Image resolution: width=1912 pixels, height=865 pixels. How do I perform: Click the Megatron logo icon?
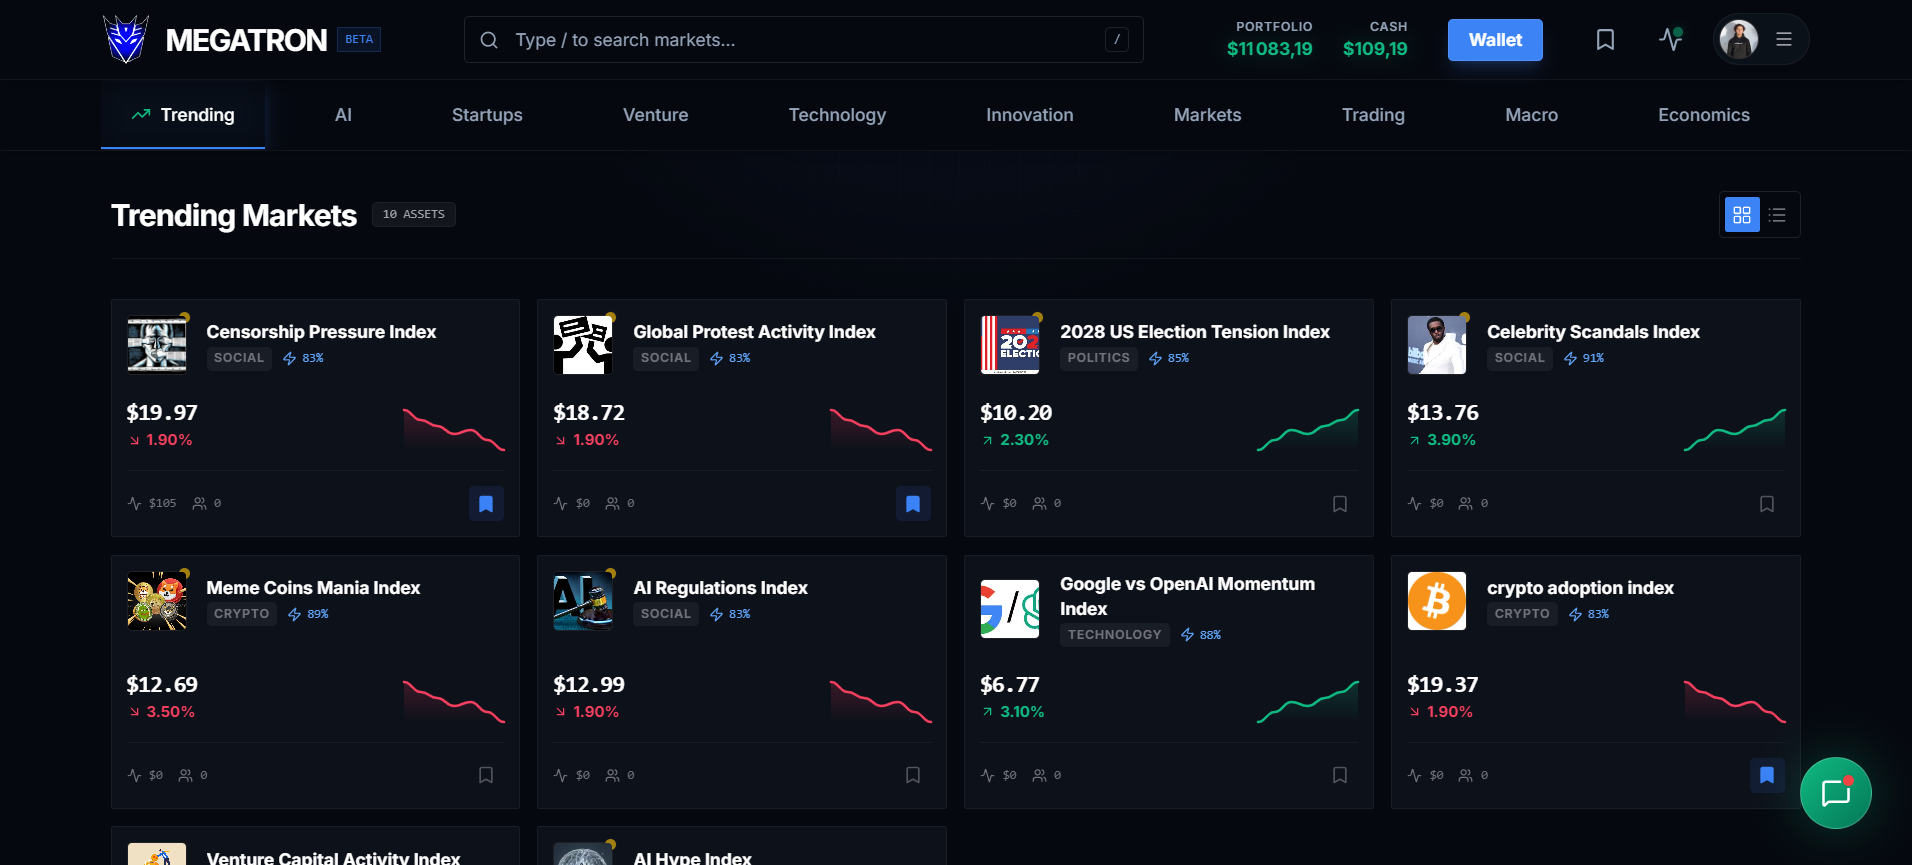pos(126,40)
